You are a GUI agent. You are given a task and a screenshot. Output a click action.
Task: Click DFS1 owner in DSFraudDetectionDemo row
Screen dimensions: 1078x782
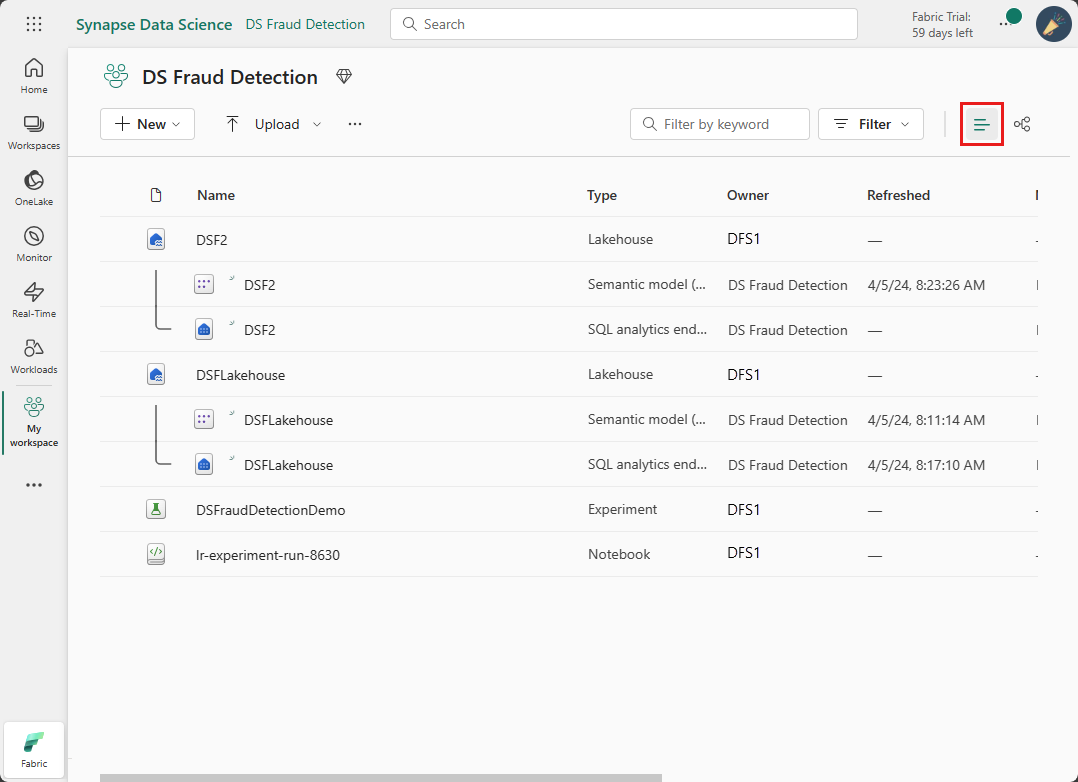pos(743,510)
